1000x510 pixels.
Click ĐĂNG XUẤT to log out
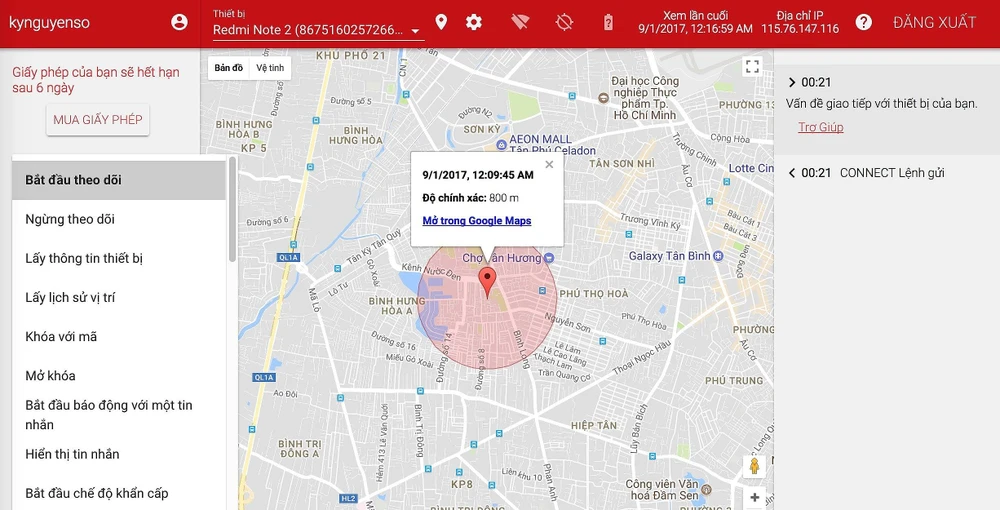coord(934,22)
